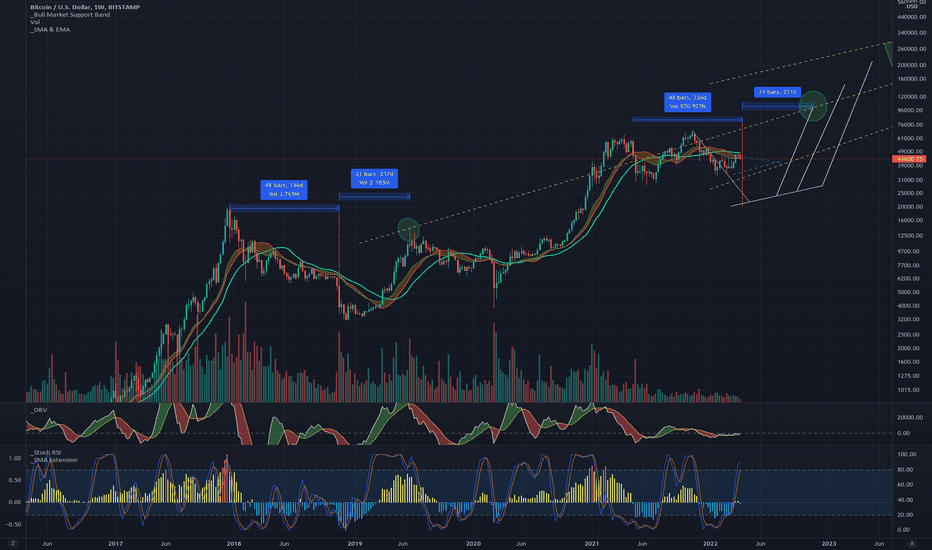The image size is (932, 550).
Task: Click the 20000.00 price axis label in main pane
Action: [x=910, y=207]
